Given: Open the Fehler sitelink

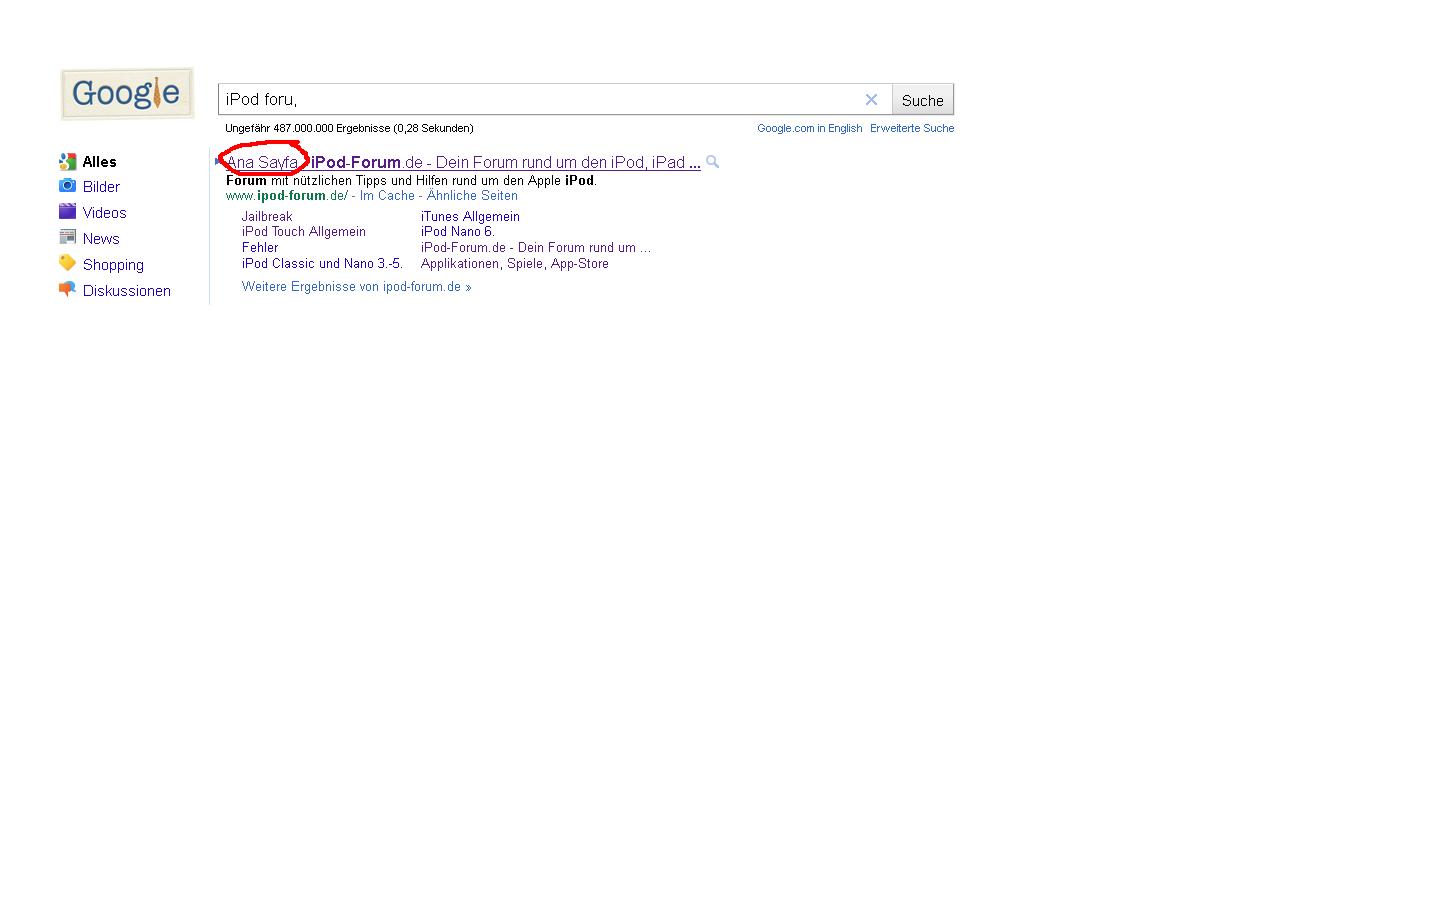Looking at the screenshot, I should (260, 247).
